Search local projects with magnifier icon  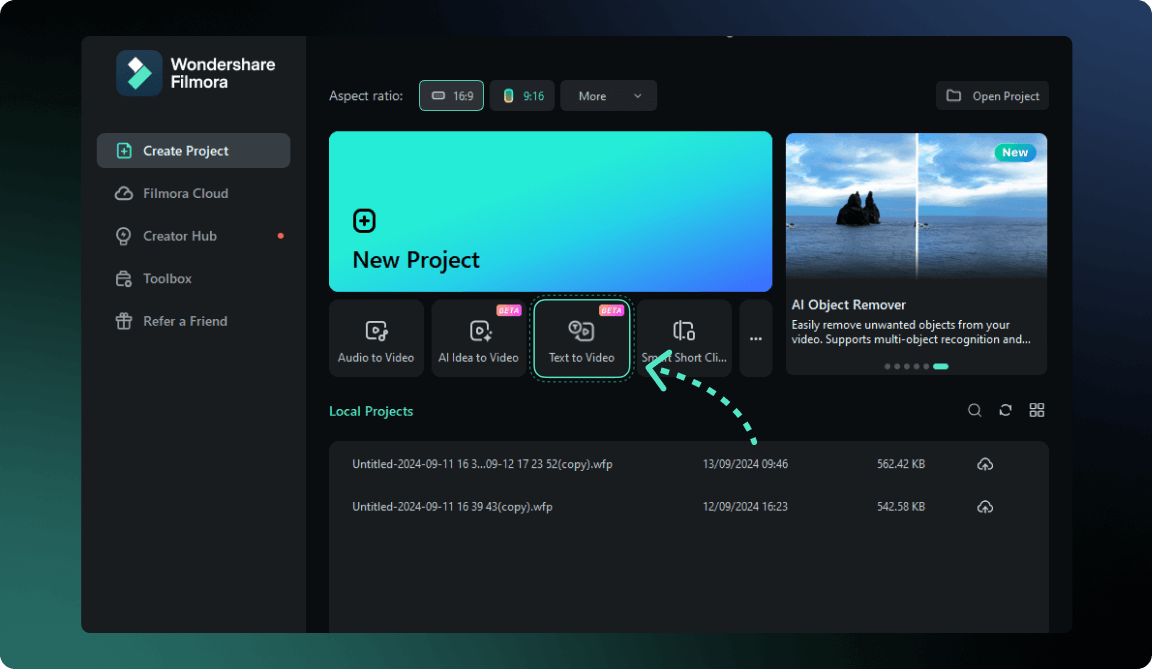click(x=974, y=410)
